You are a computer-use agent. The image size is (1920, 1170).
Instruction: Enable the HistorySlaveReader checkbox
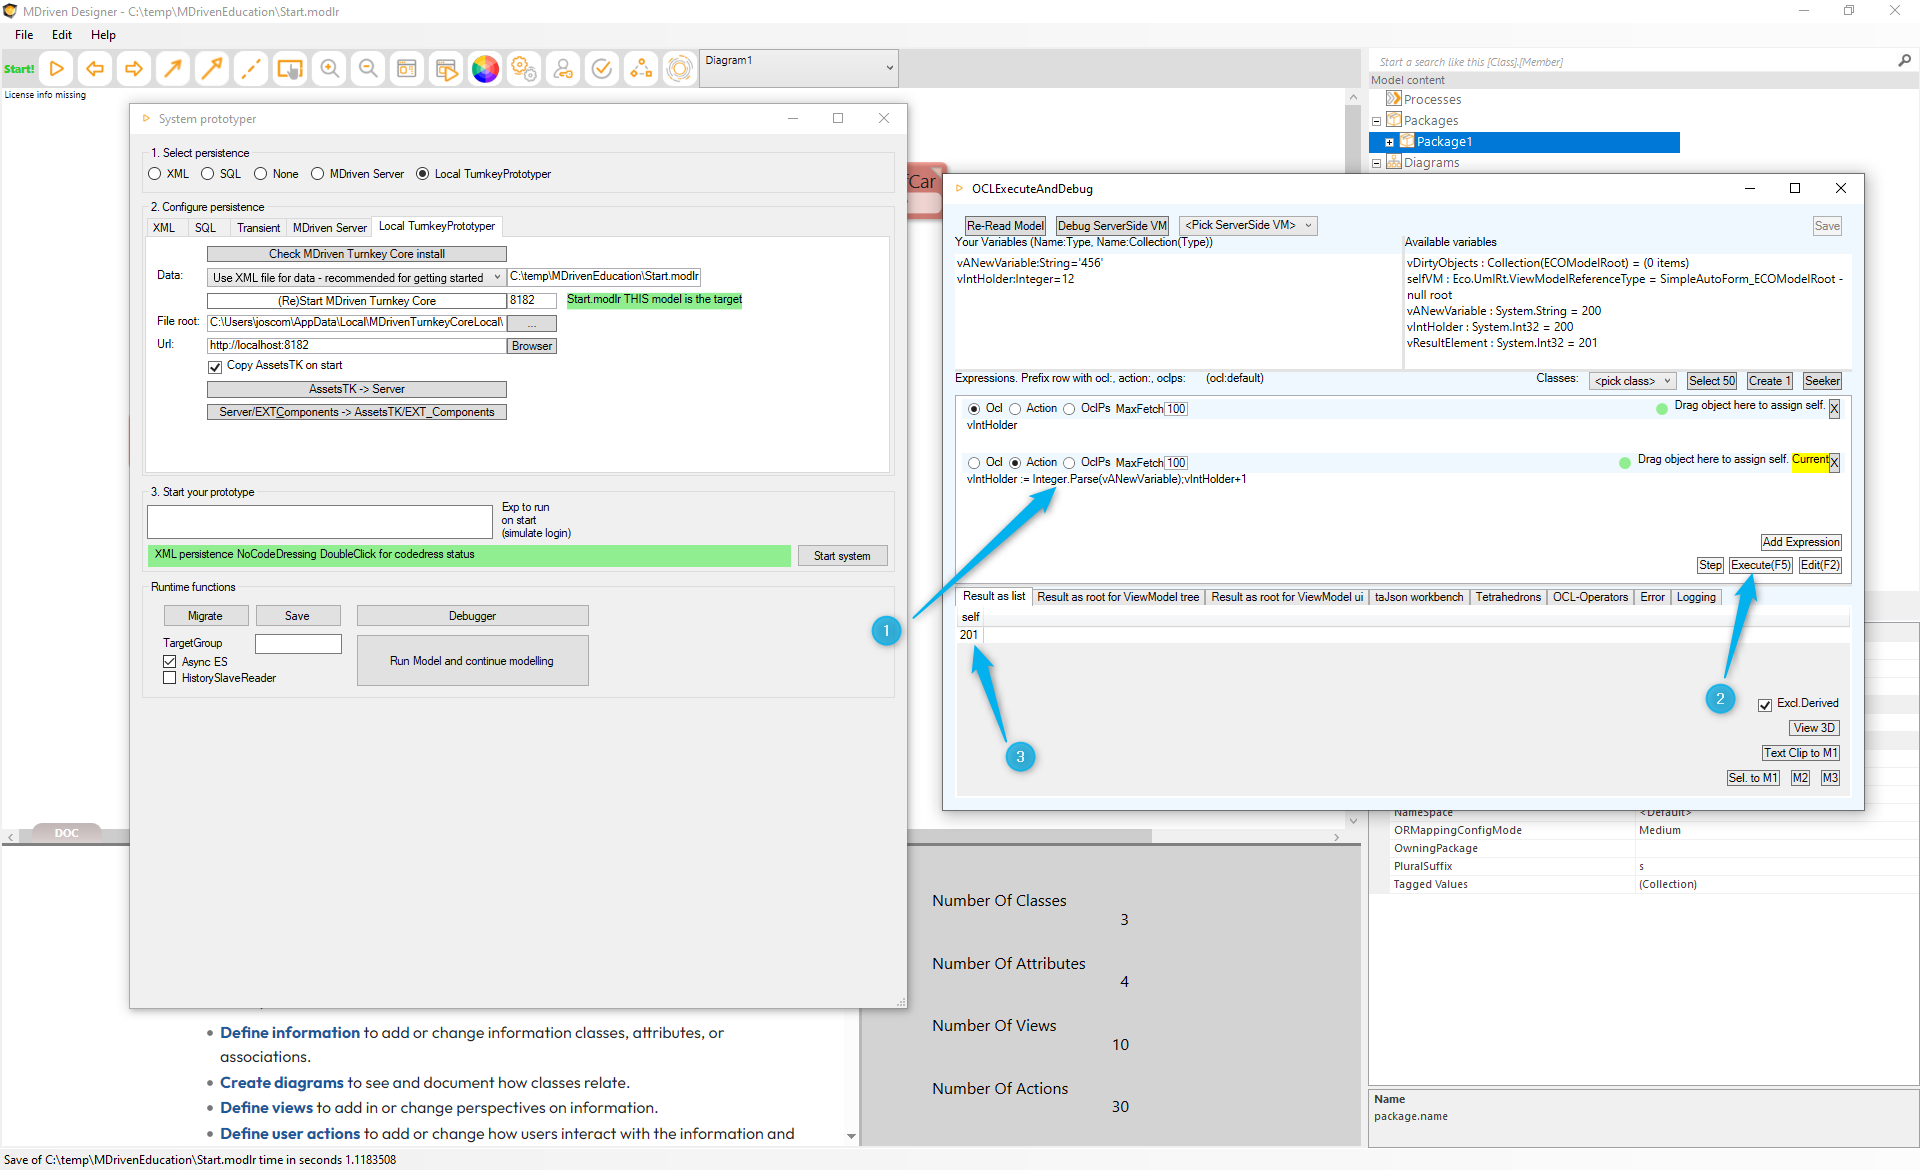pyautogui.click(x=170, y=678)
